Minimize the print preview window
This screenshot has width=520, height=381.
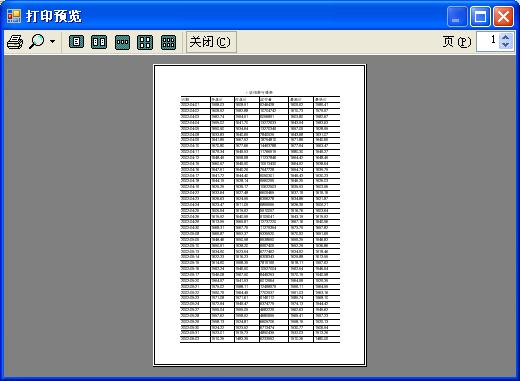click(457, 16)
